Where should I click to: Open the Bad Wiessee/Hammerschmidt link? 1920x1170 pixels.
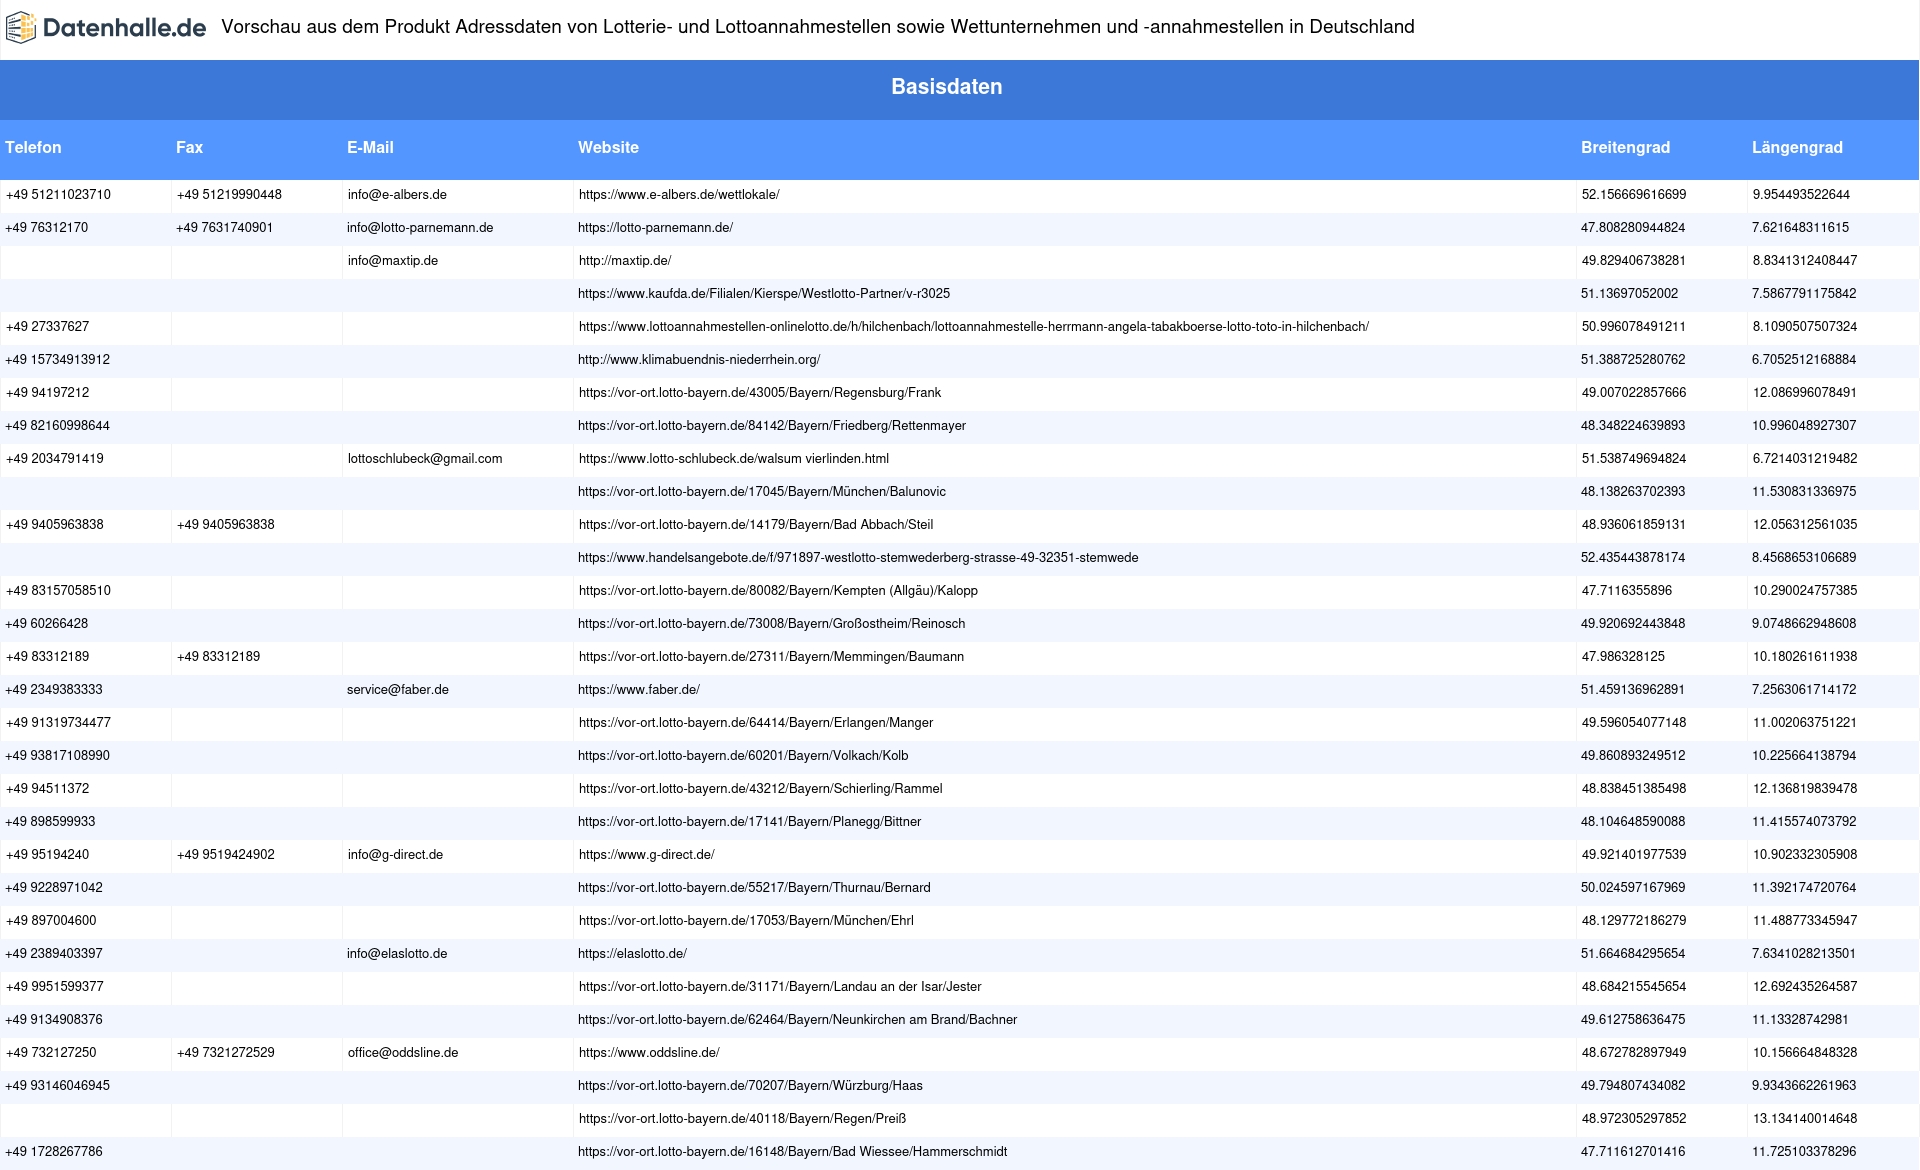click(x=792, y=1152)
